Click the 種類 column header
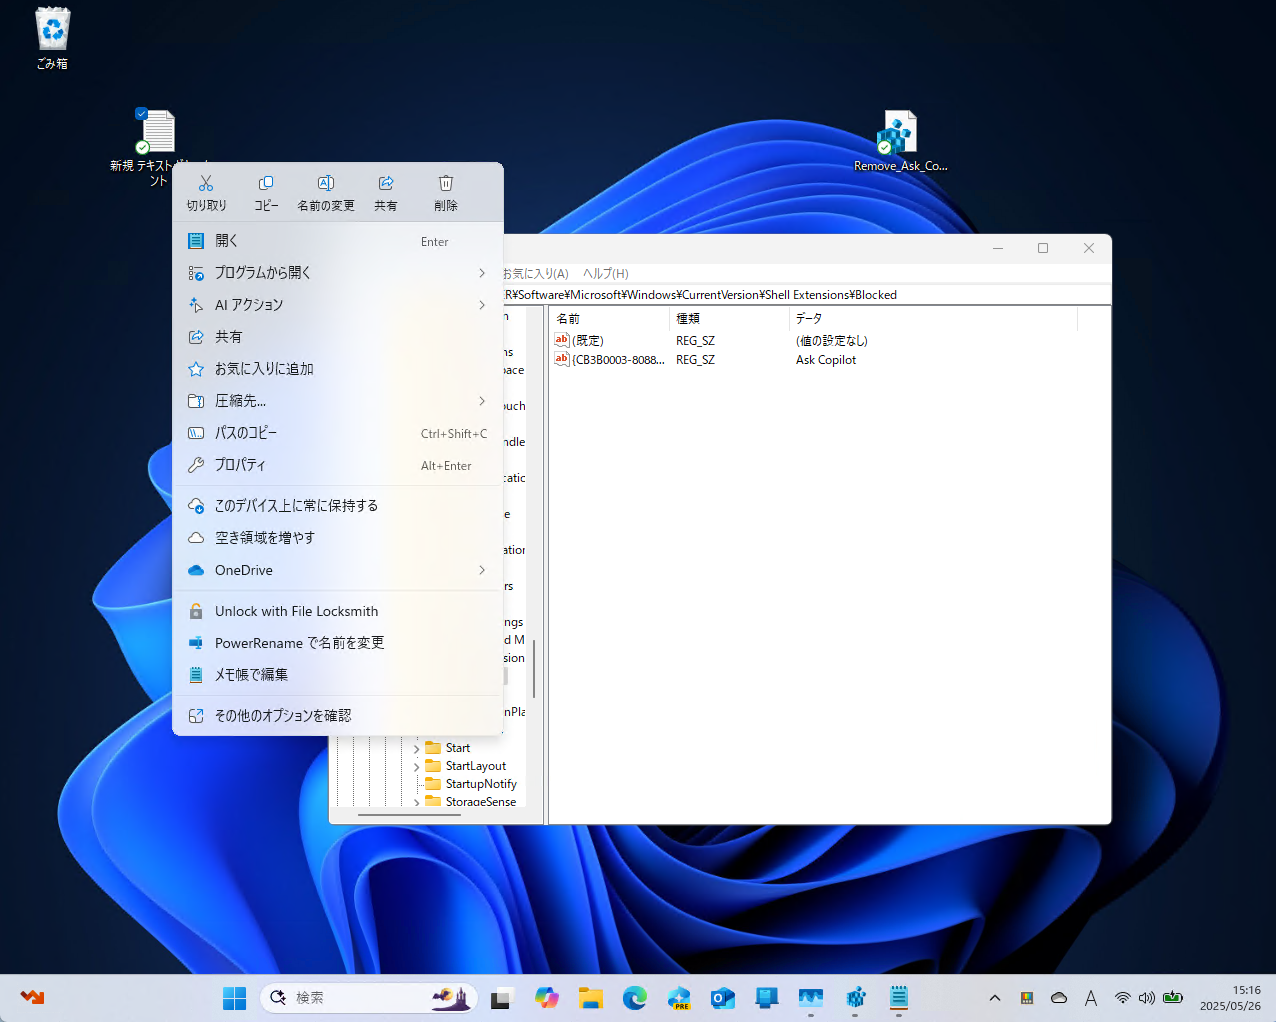This screenshot has width=1276, height=1022. pos(729,318)
